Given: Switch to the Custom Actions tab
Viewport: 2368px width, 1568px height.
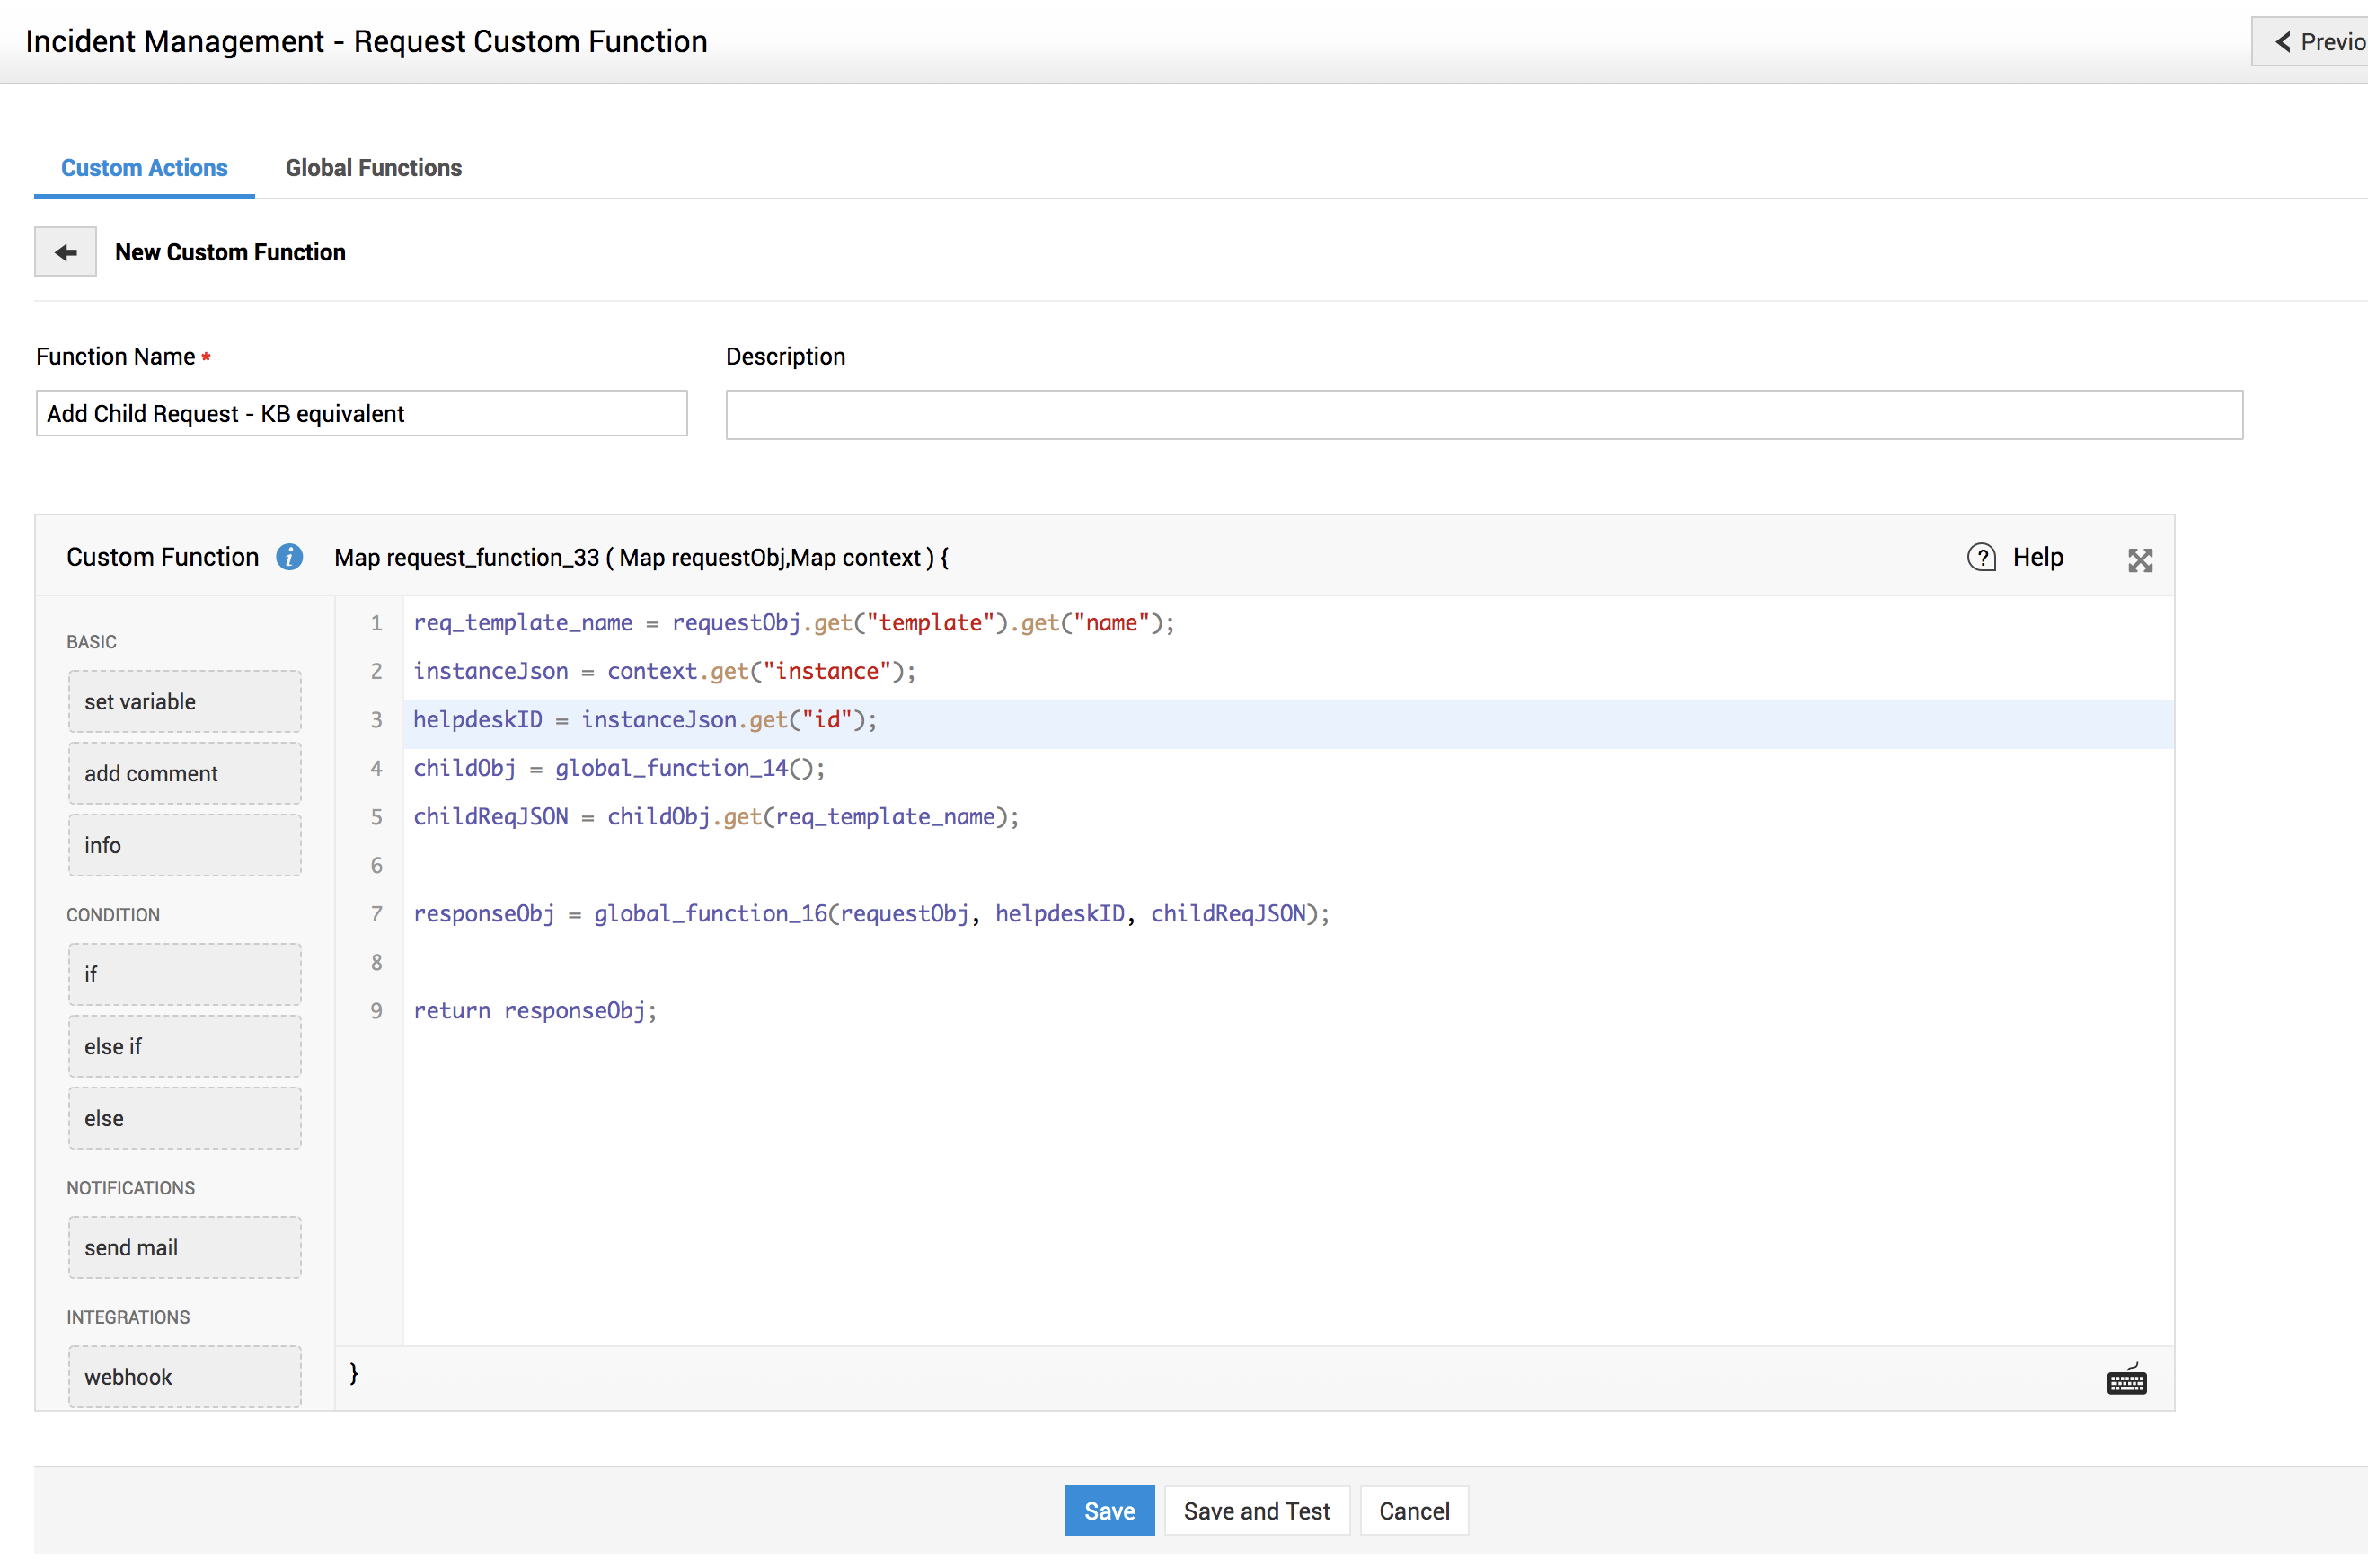Looking at the screenshot, I should (x=144, y=167).
